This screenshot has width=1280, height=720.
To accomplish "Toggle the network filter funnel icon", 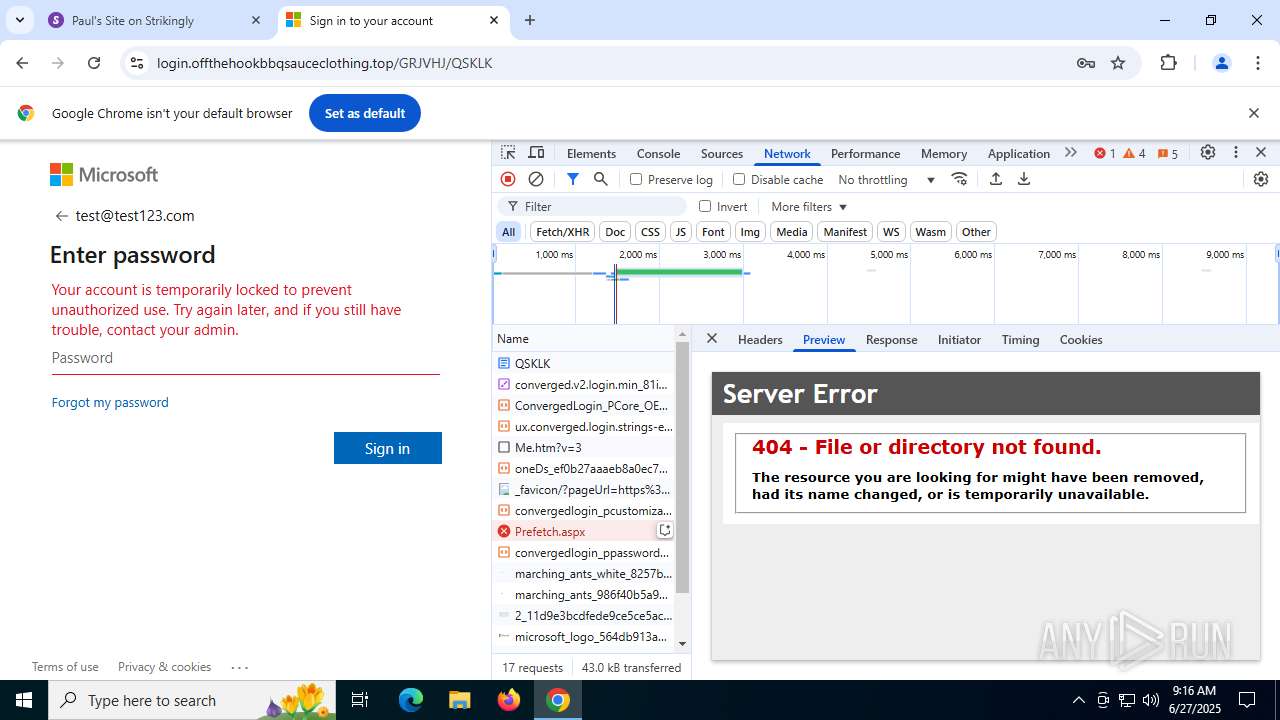I will click(572, 179).
